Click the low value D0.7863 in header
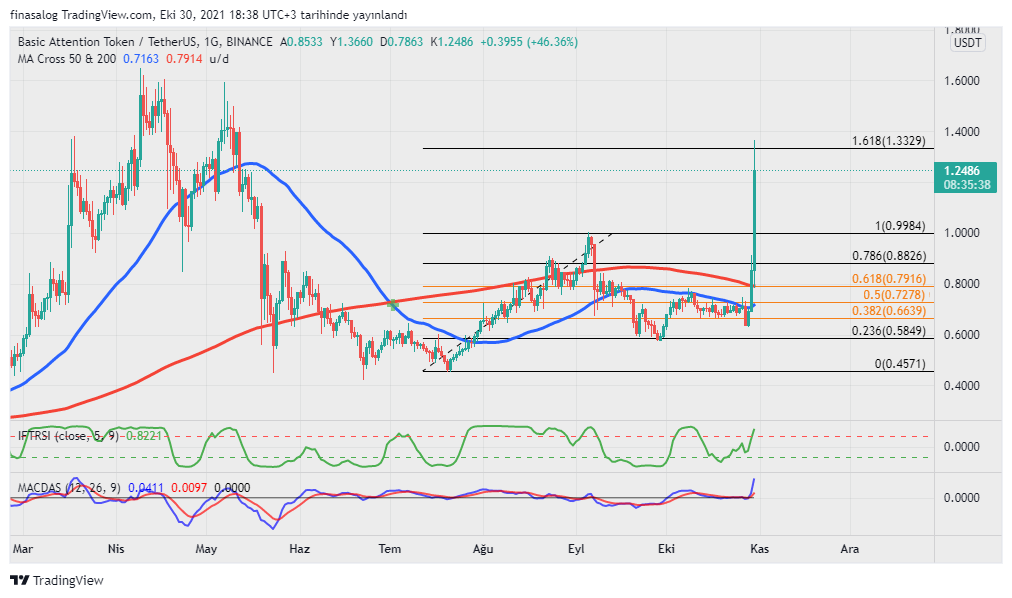The height and width of the screenshot is (598, 1012). pyautogui.click(x=401, y=42)
